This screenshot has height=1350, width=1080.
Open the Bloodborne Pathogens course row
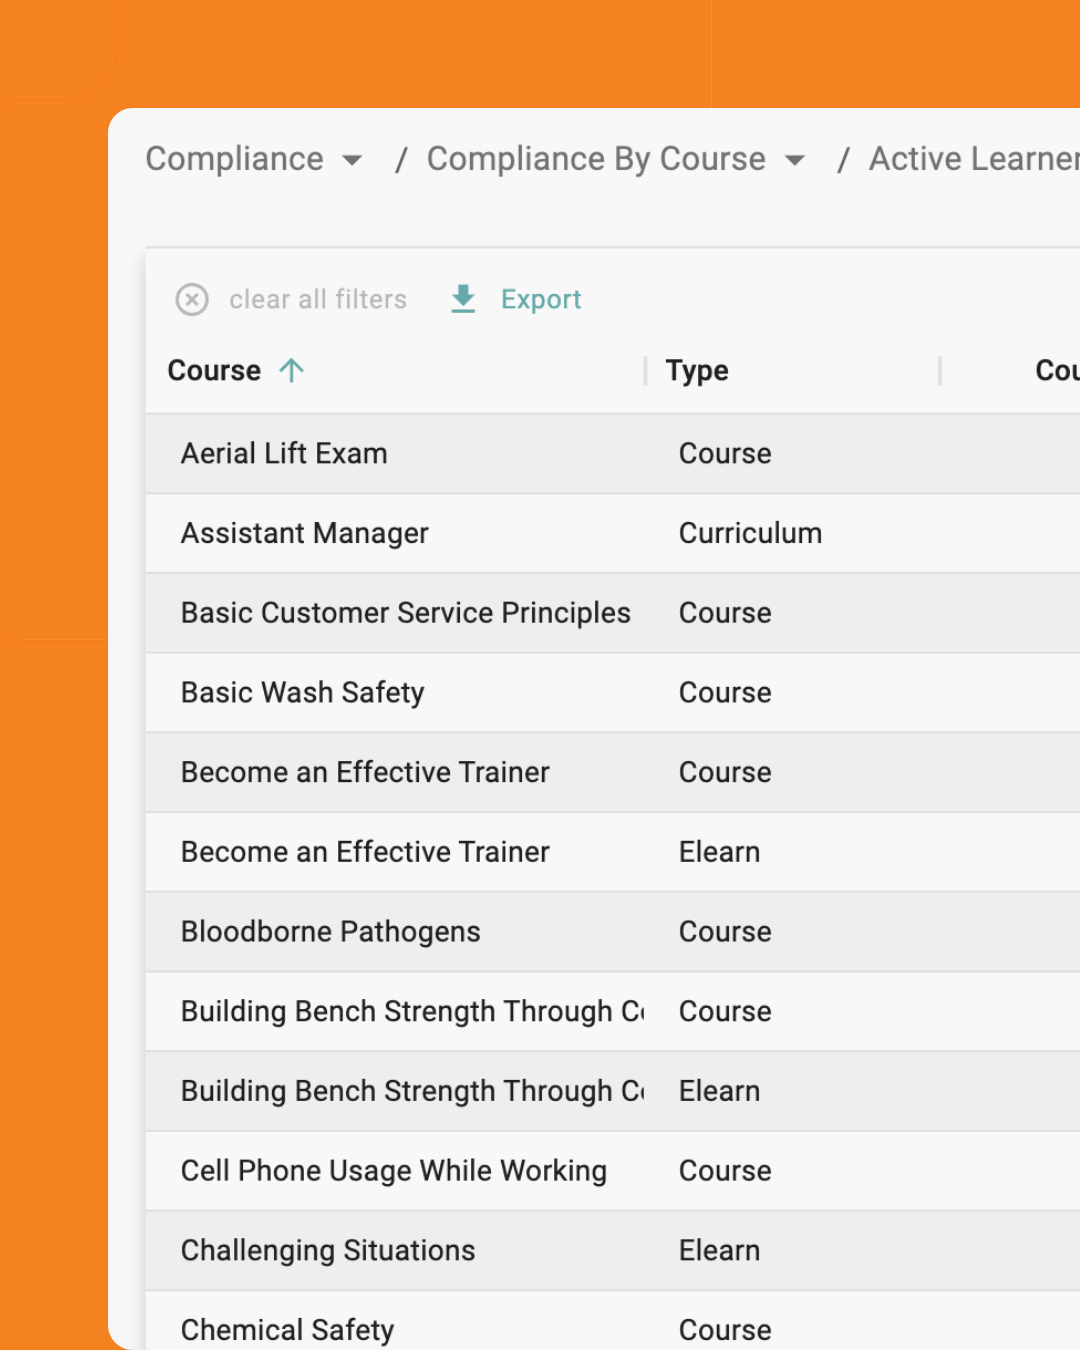[330, 932]
